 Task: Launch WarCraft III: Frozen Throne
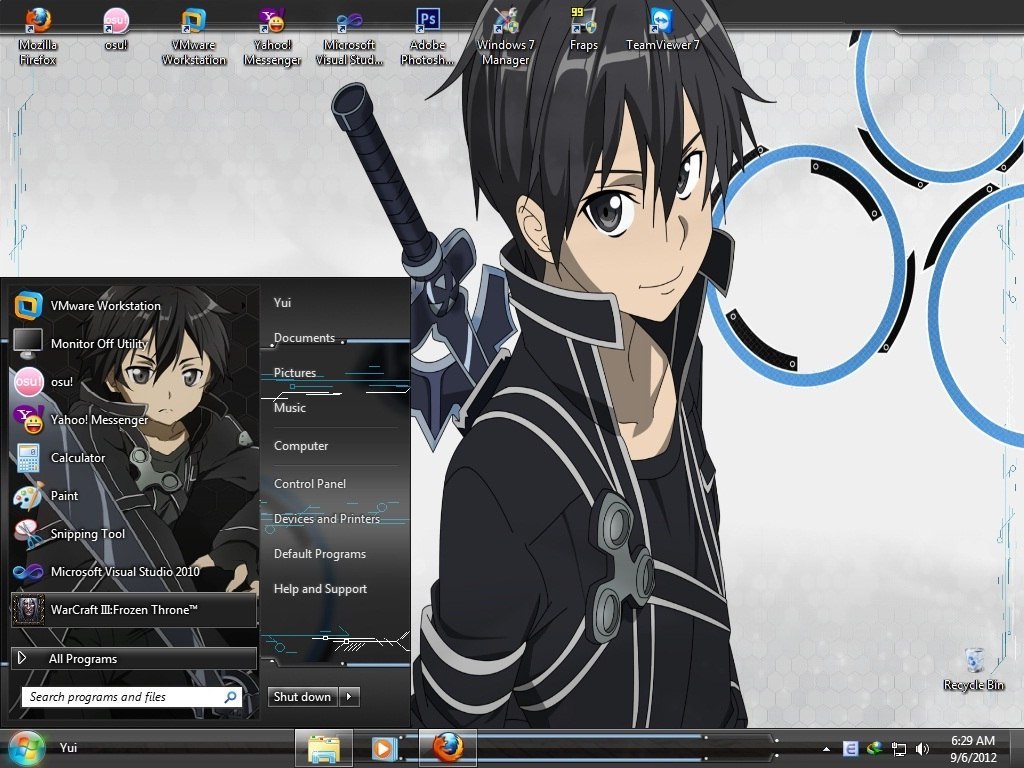(x=134, y=610)
